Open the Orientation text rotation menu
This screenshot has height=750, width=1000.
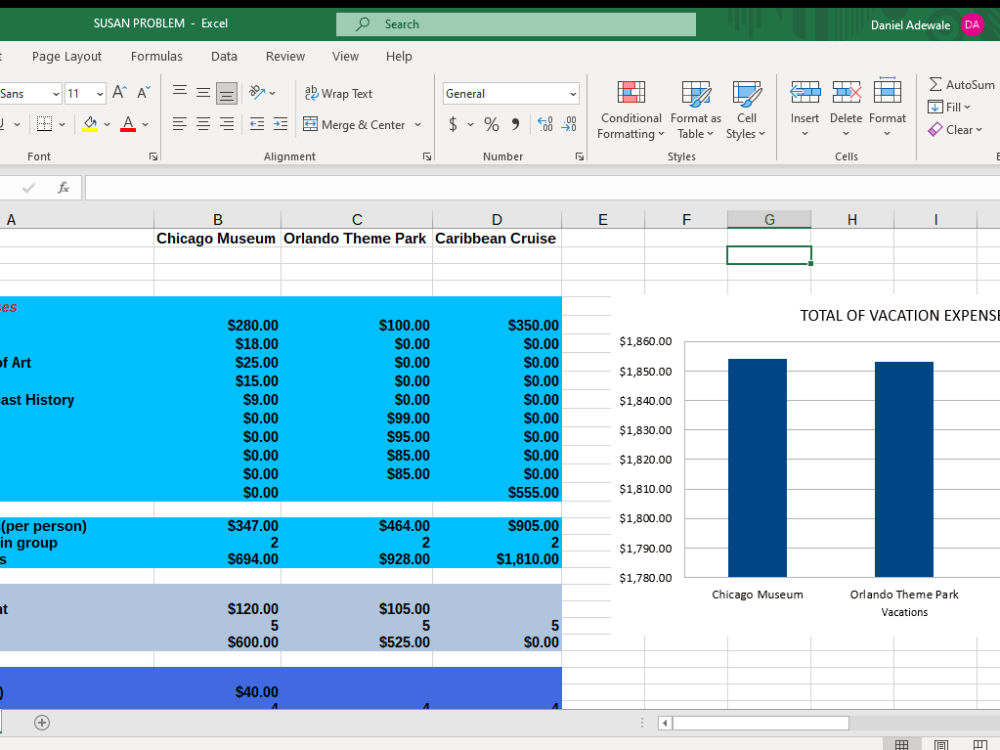click(x=262, y=93)
